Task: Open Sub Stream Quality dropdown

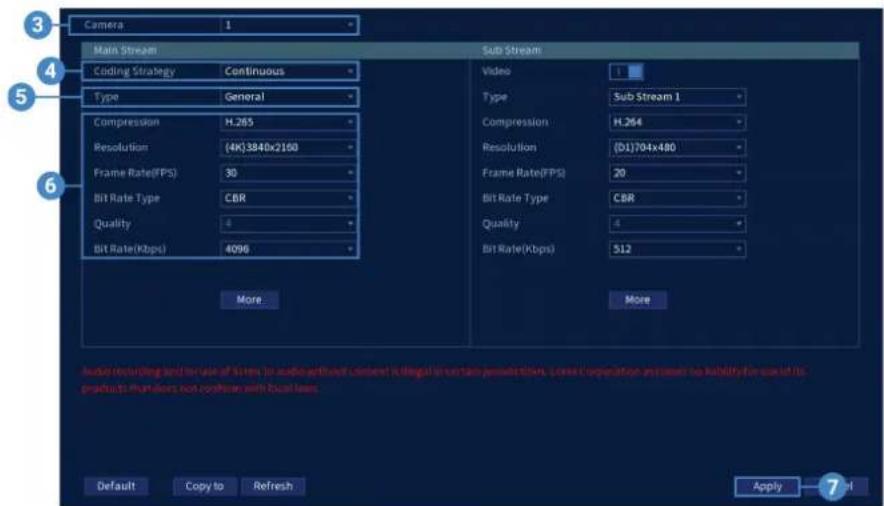Action: click(677, 224)
